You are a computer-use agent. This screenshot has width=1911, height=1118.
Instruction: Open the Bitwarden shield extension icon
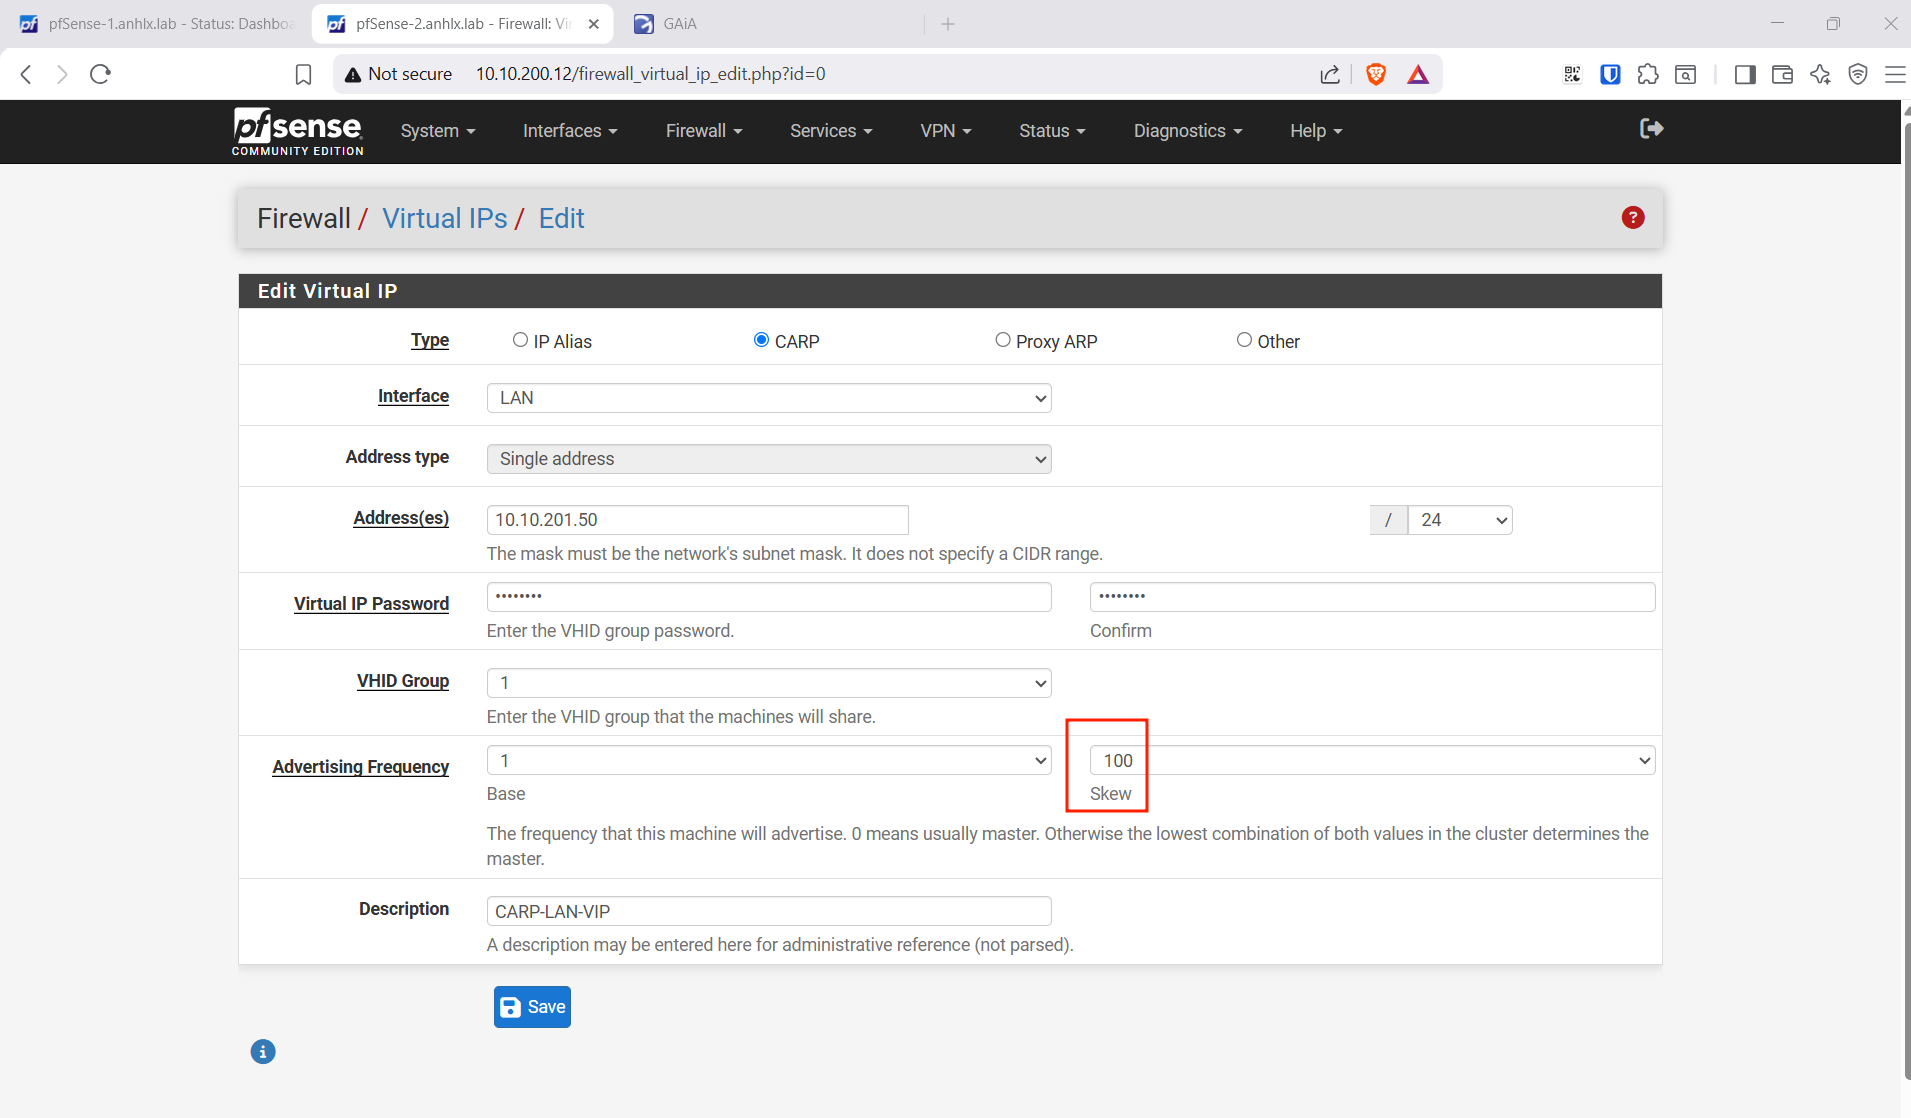1610,74
